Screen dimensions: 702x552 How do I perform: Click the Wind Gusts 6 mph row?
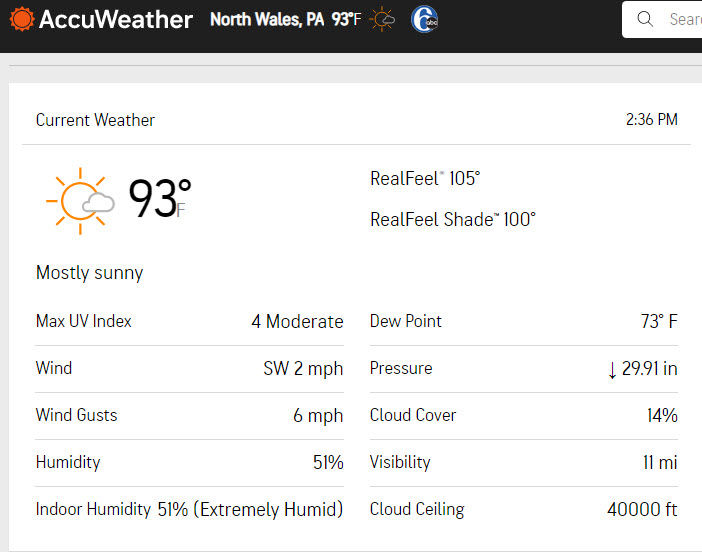click(x=189, y=415)
